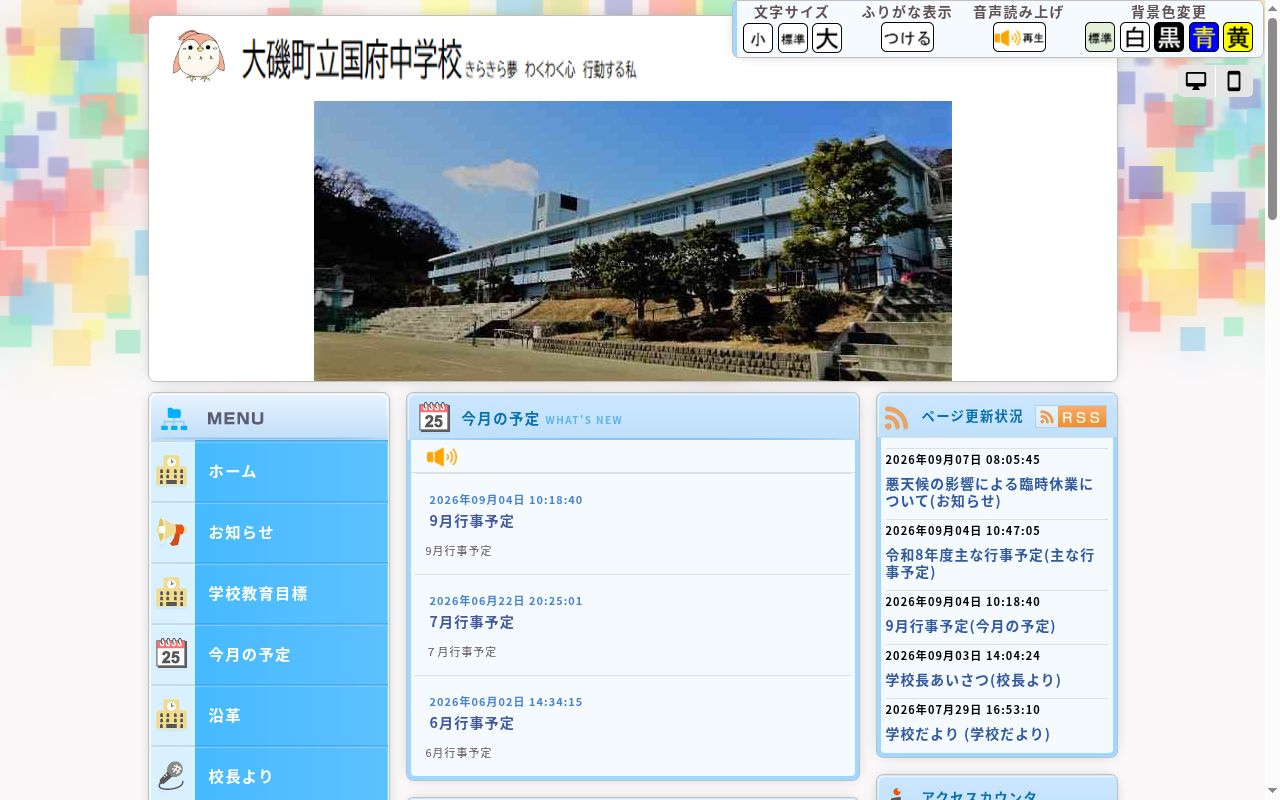This screenshot has width=1280, height=800.
Task: Switch to desktop view icon
Action: coord(1196,81)
